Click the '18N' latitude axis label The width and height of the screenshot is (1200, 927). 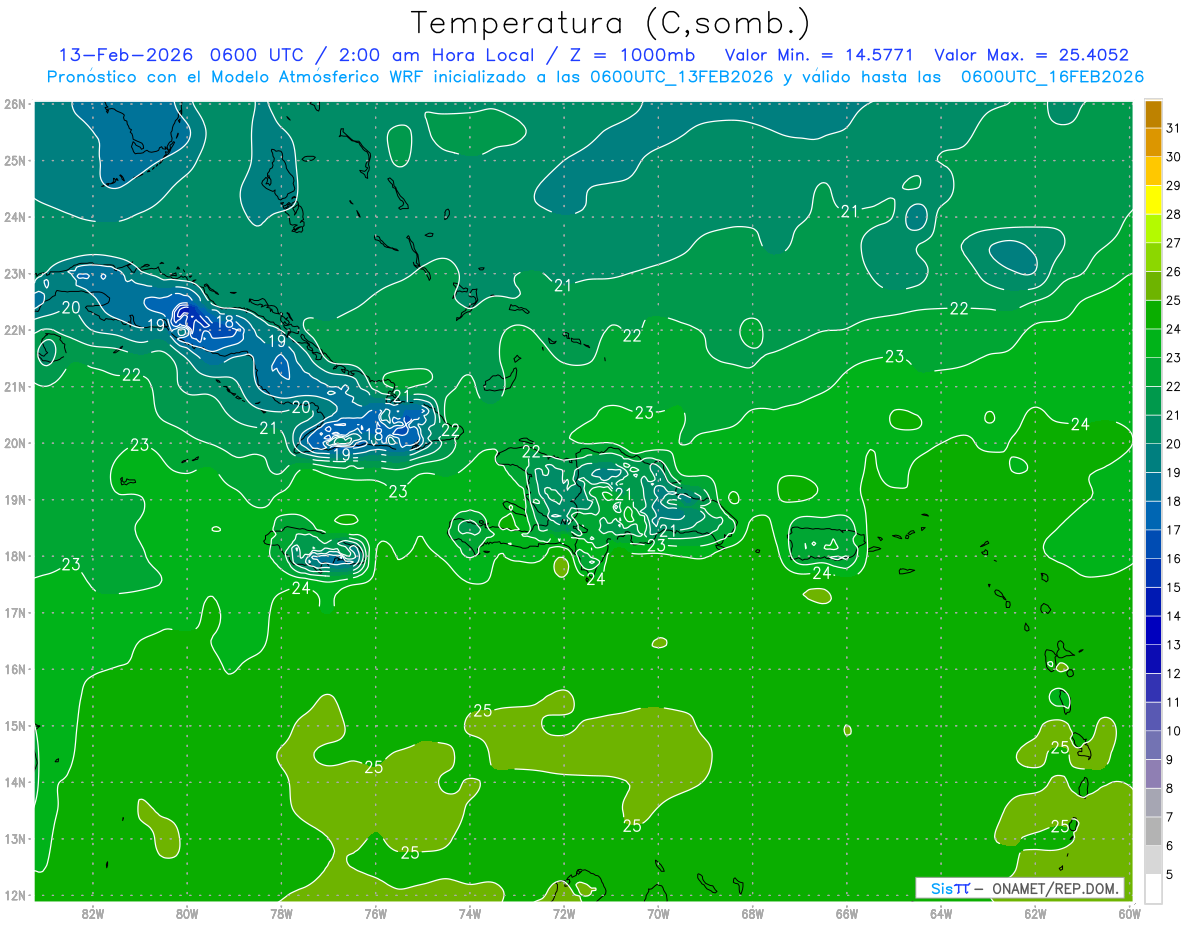pos(14,556)
